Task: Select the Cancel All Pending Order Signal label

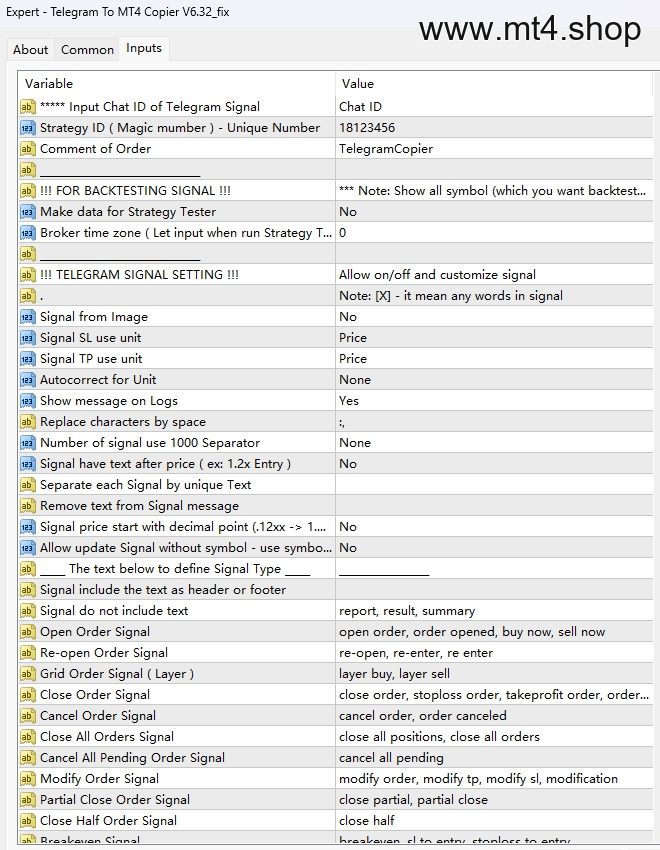Action: tap(132, 758)
